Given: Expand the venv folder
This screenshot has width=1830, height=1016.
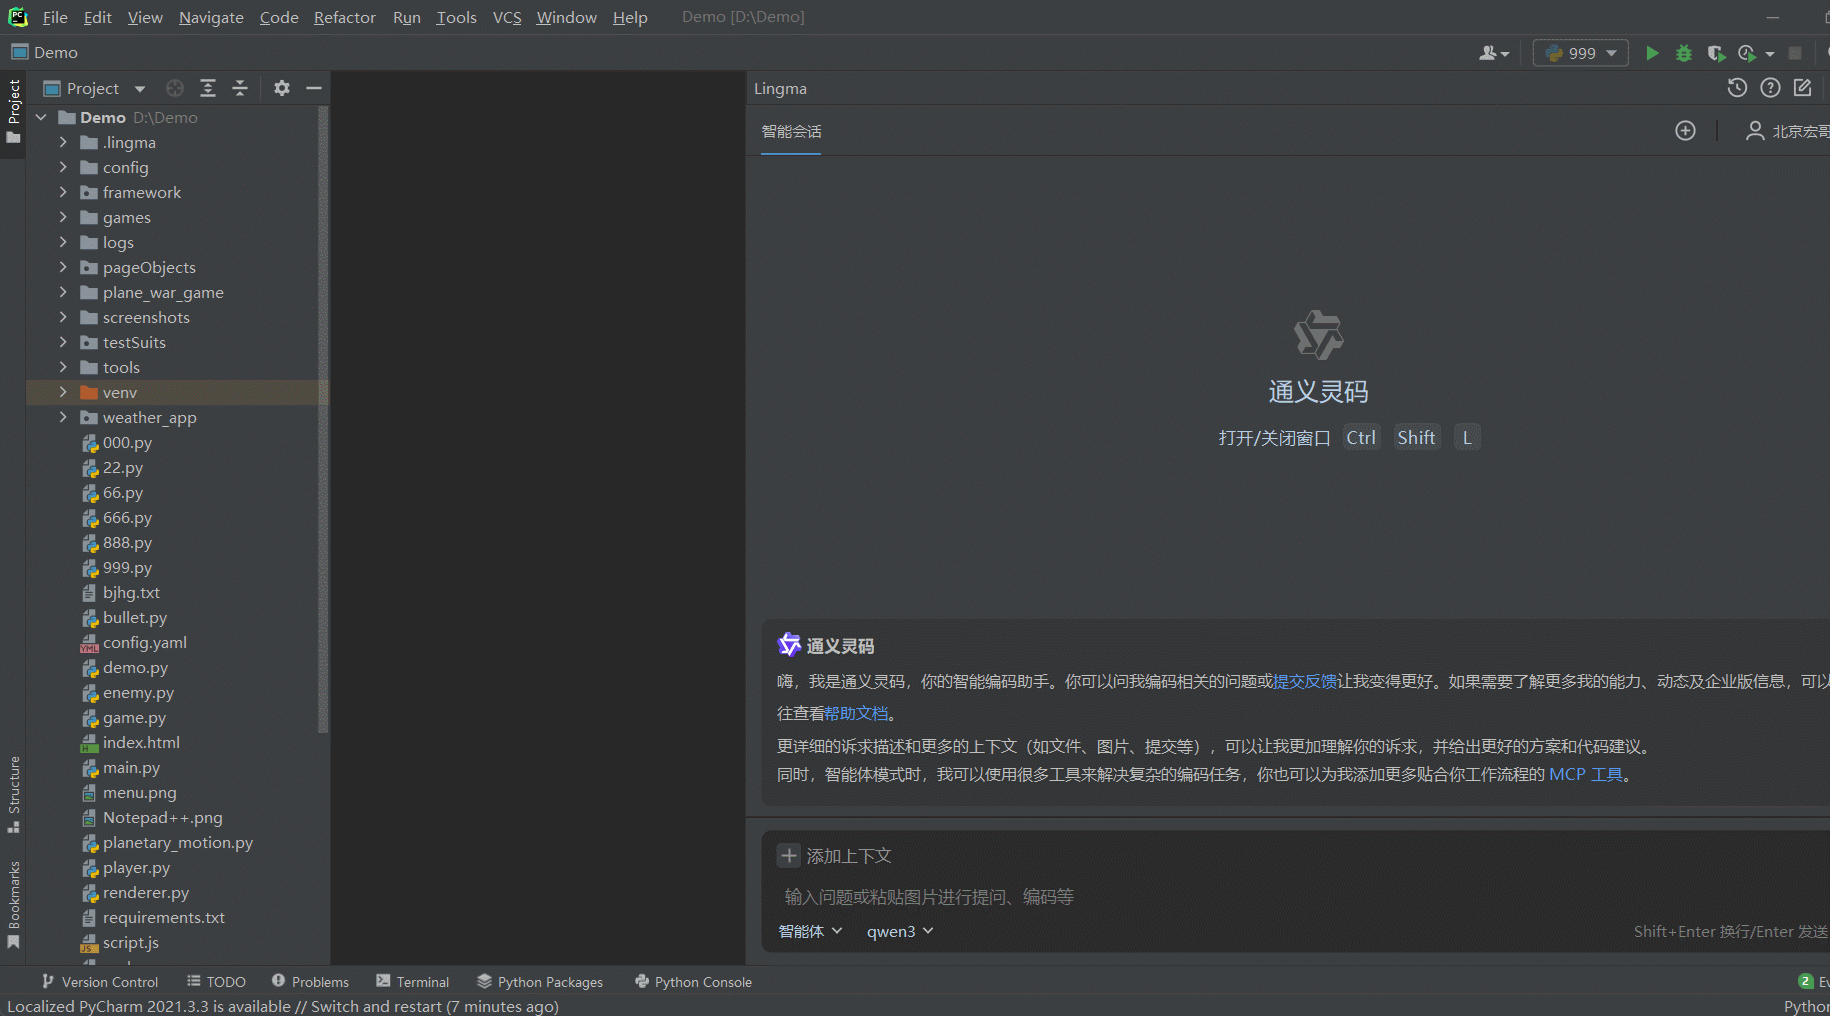Looking at the screenshot, I should [x=63, y=392].
